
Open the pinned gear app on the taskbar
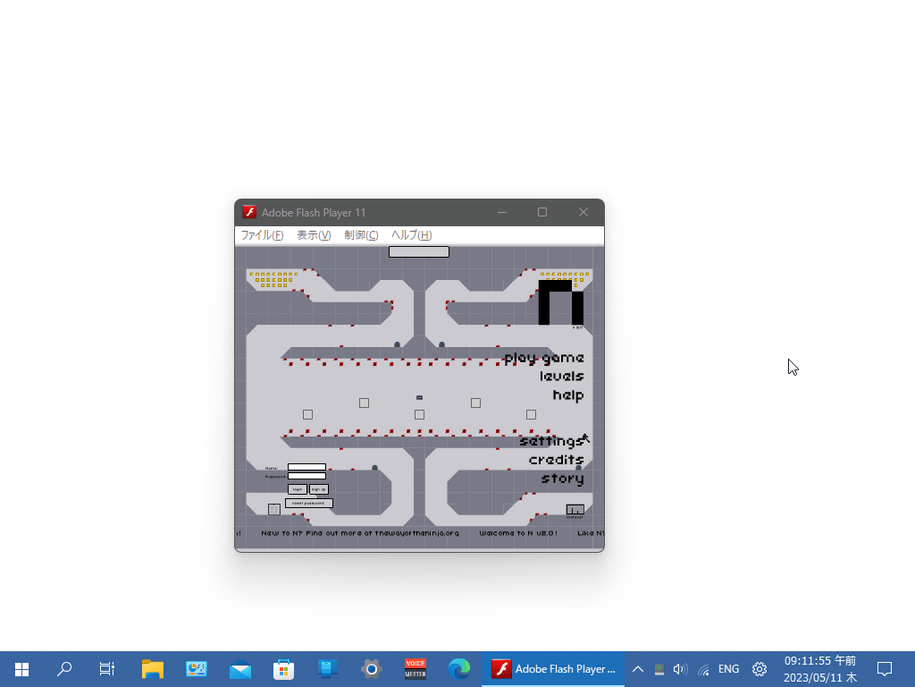tap(371, 669)
